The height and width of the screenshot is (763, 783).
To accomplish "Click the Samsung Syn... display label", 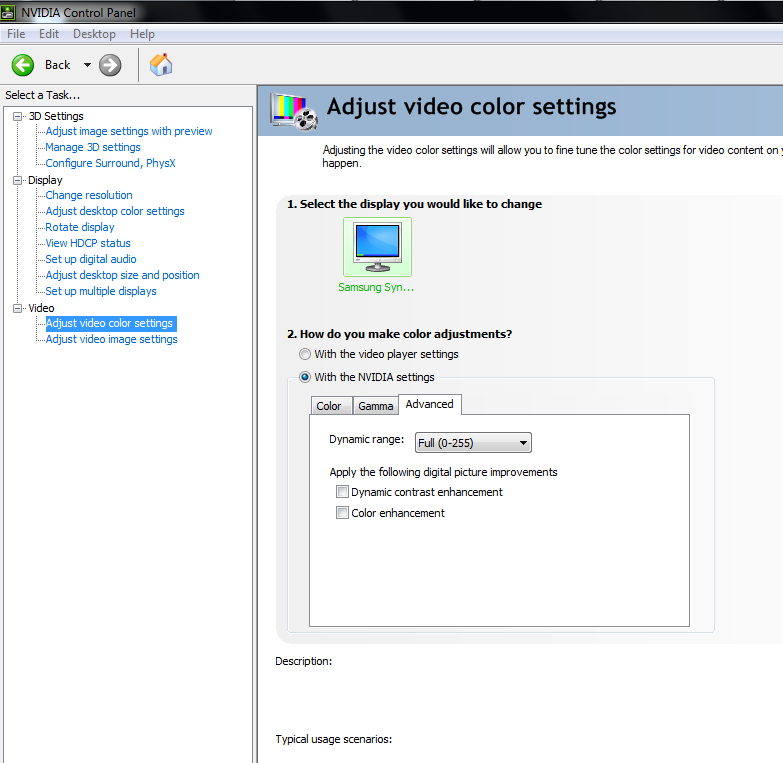I will 376,287.
